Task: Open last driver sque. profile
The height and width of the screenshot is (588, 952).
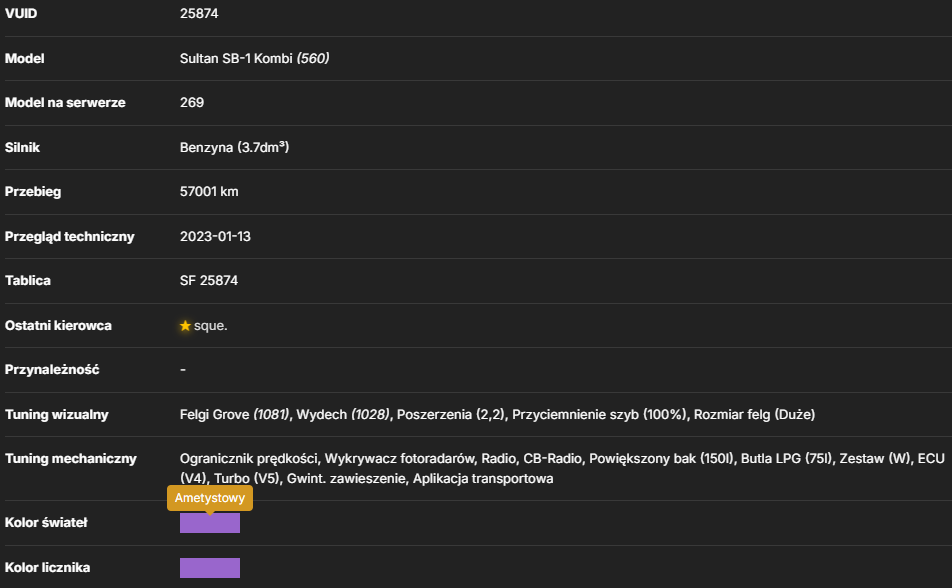Action: pos(211,326)
